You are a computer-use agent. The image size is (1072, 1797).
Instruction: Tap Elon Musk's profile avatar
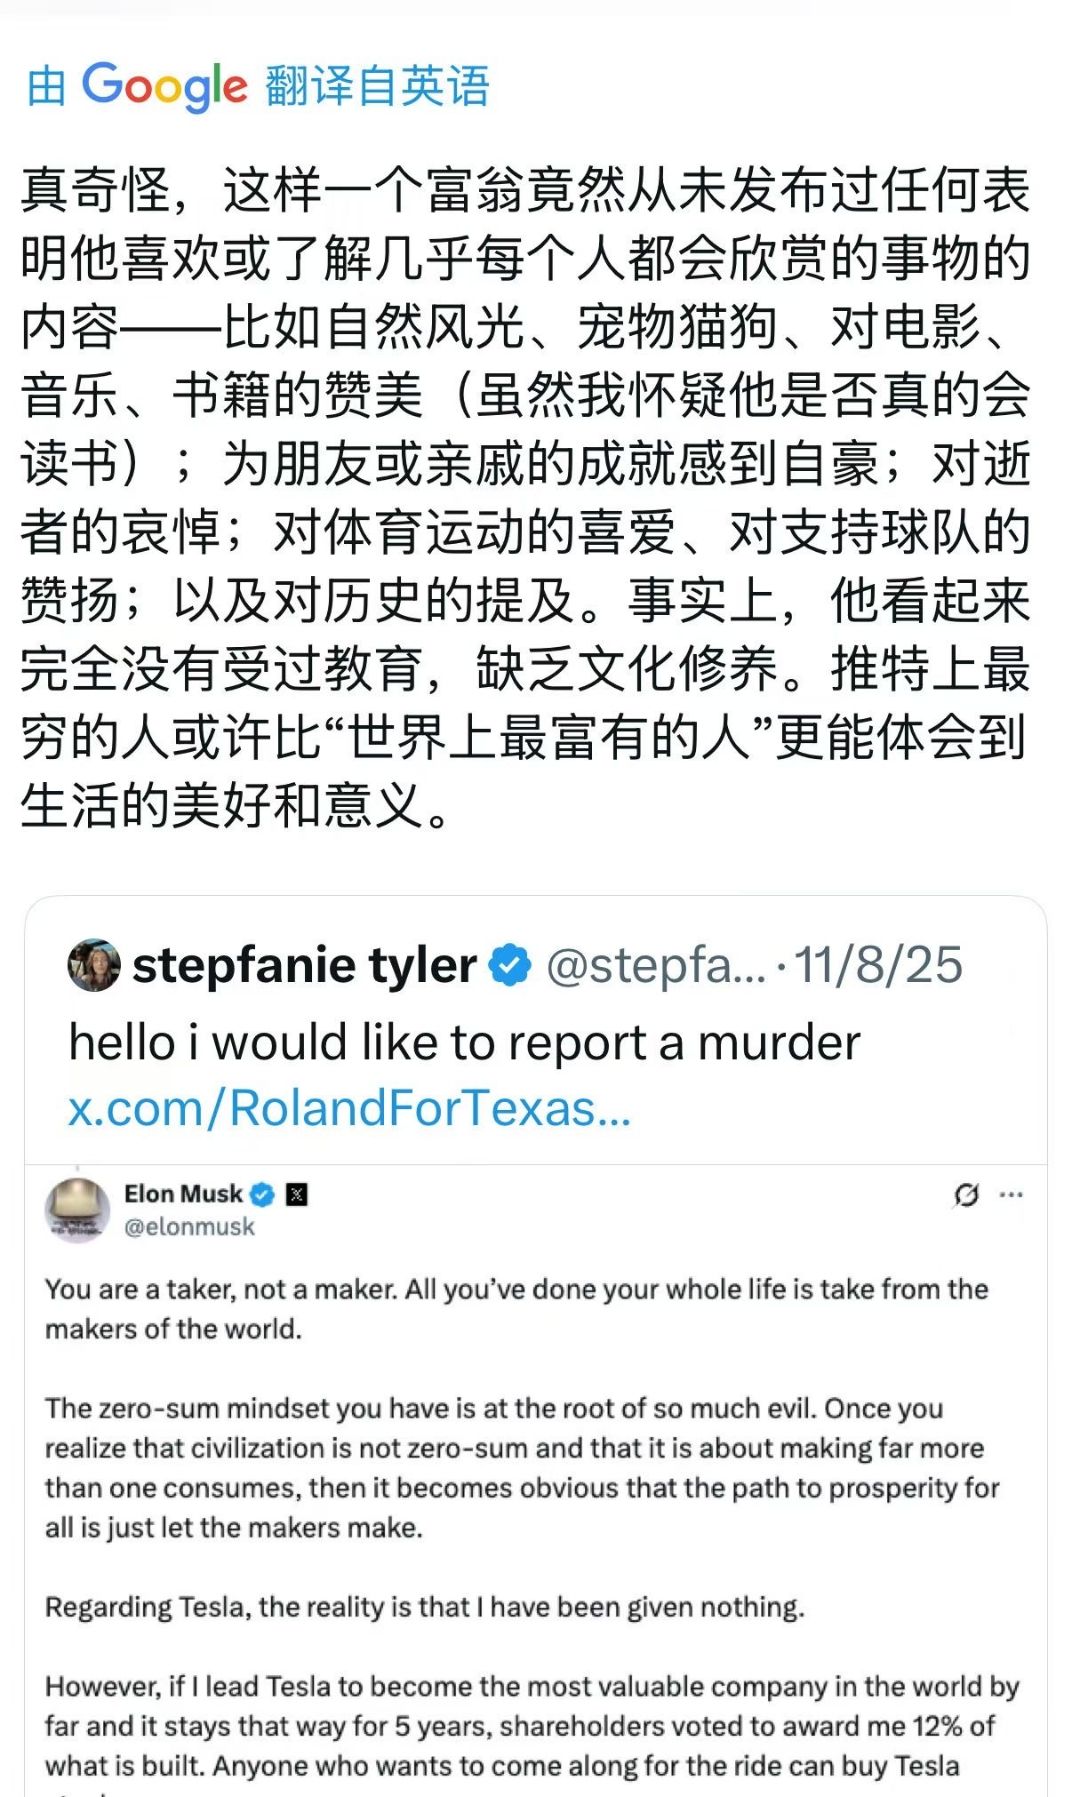[x=77, y=1210]
